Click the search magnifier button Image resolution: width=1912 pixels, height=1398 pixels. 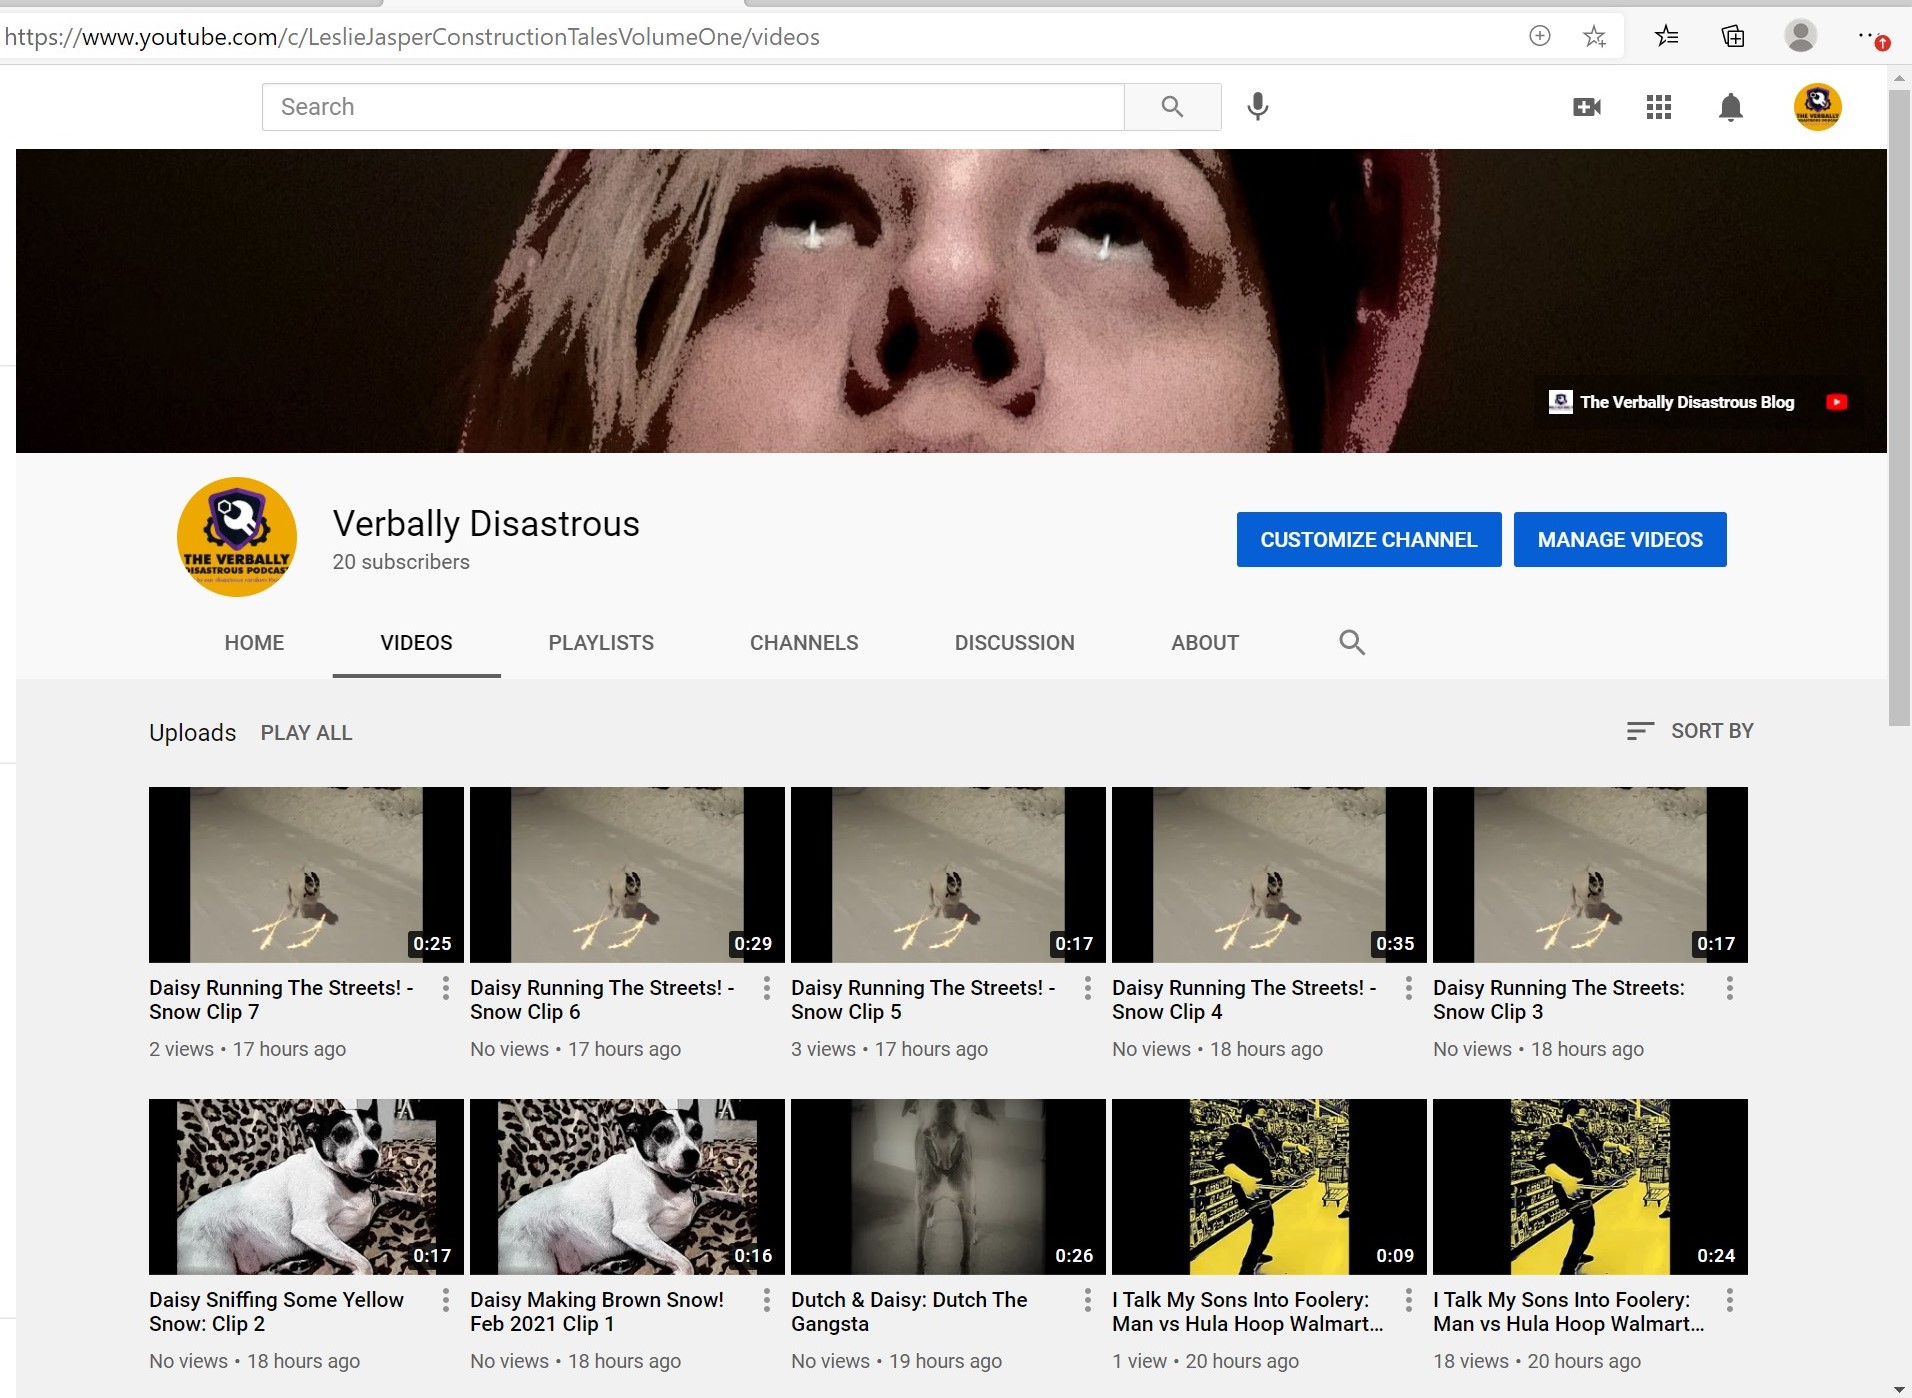[x=1172, y=106]
